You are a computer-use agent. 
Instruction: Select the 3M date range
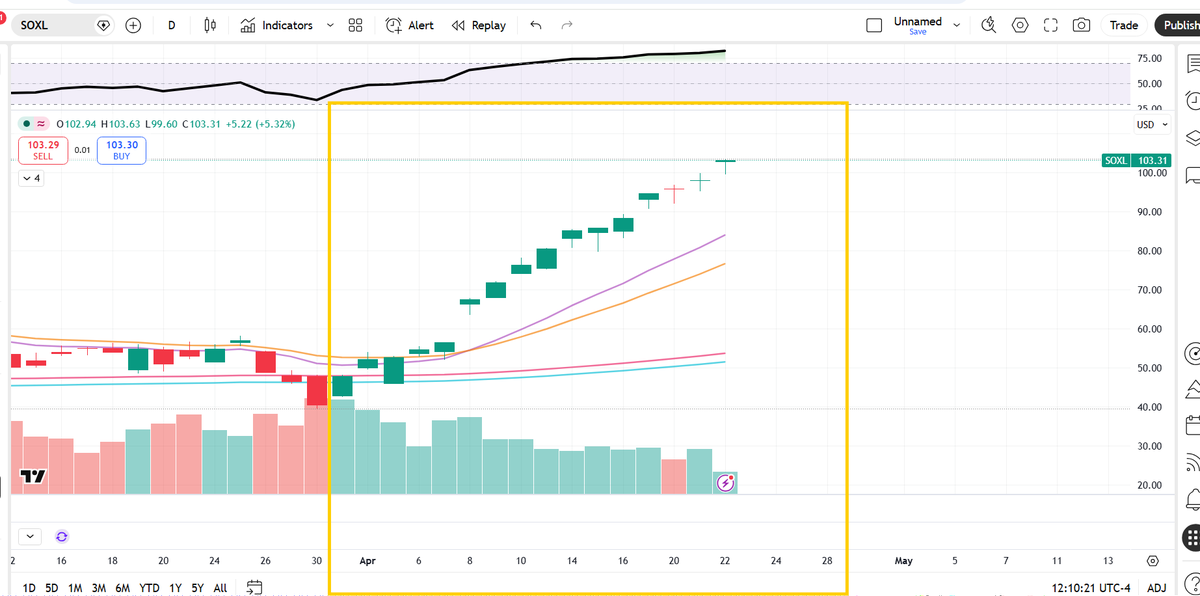[x=99, y=588]
